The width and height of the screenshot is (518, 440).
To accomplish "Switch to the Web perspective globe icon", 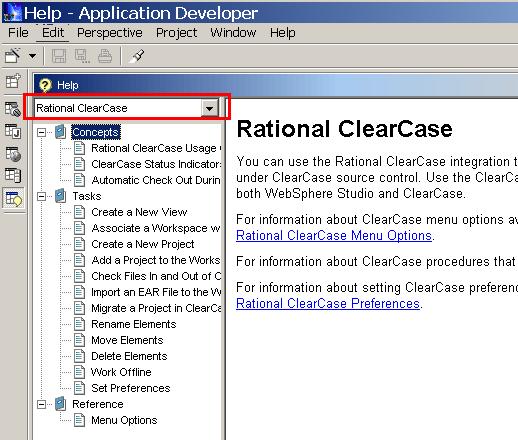I will (13, 154).
